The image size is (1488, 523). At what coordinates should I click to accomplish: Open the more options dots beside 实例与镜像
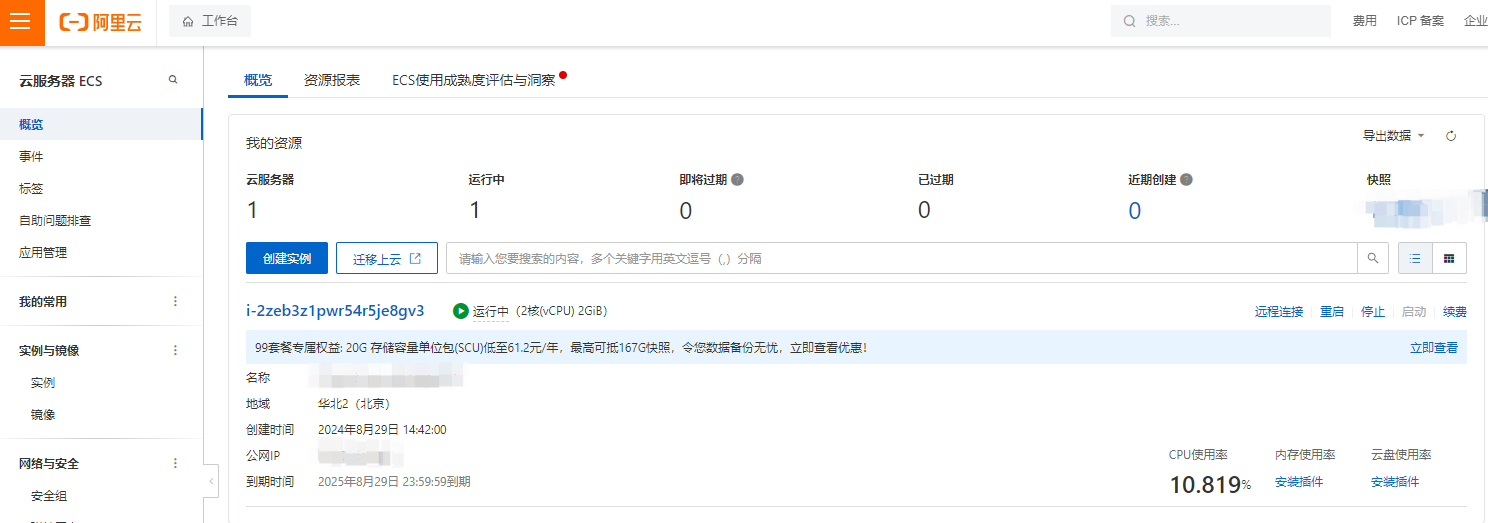[x=176, y=350]
